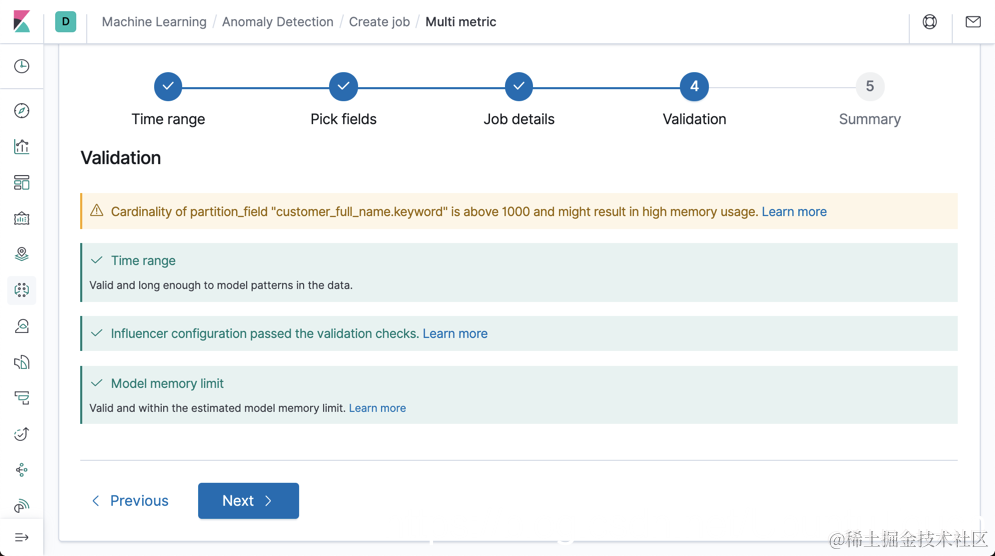Screen dimensions: 995x556
Task: Open the newsfeed mail icon
Action: pyautogui.click(x=973, y=22)
